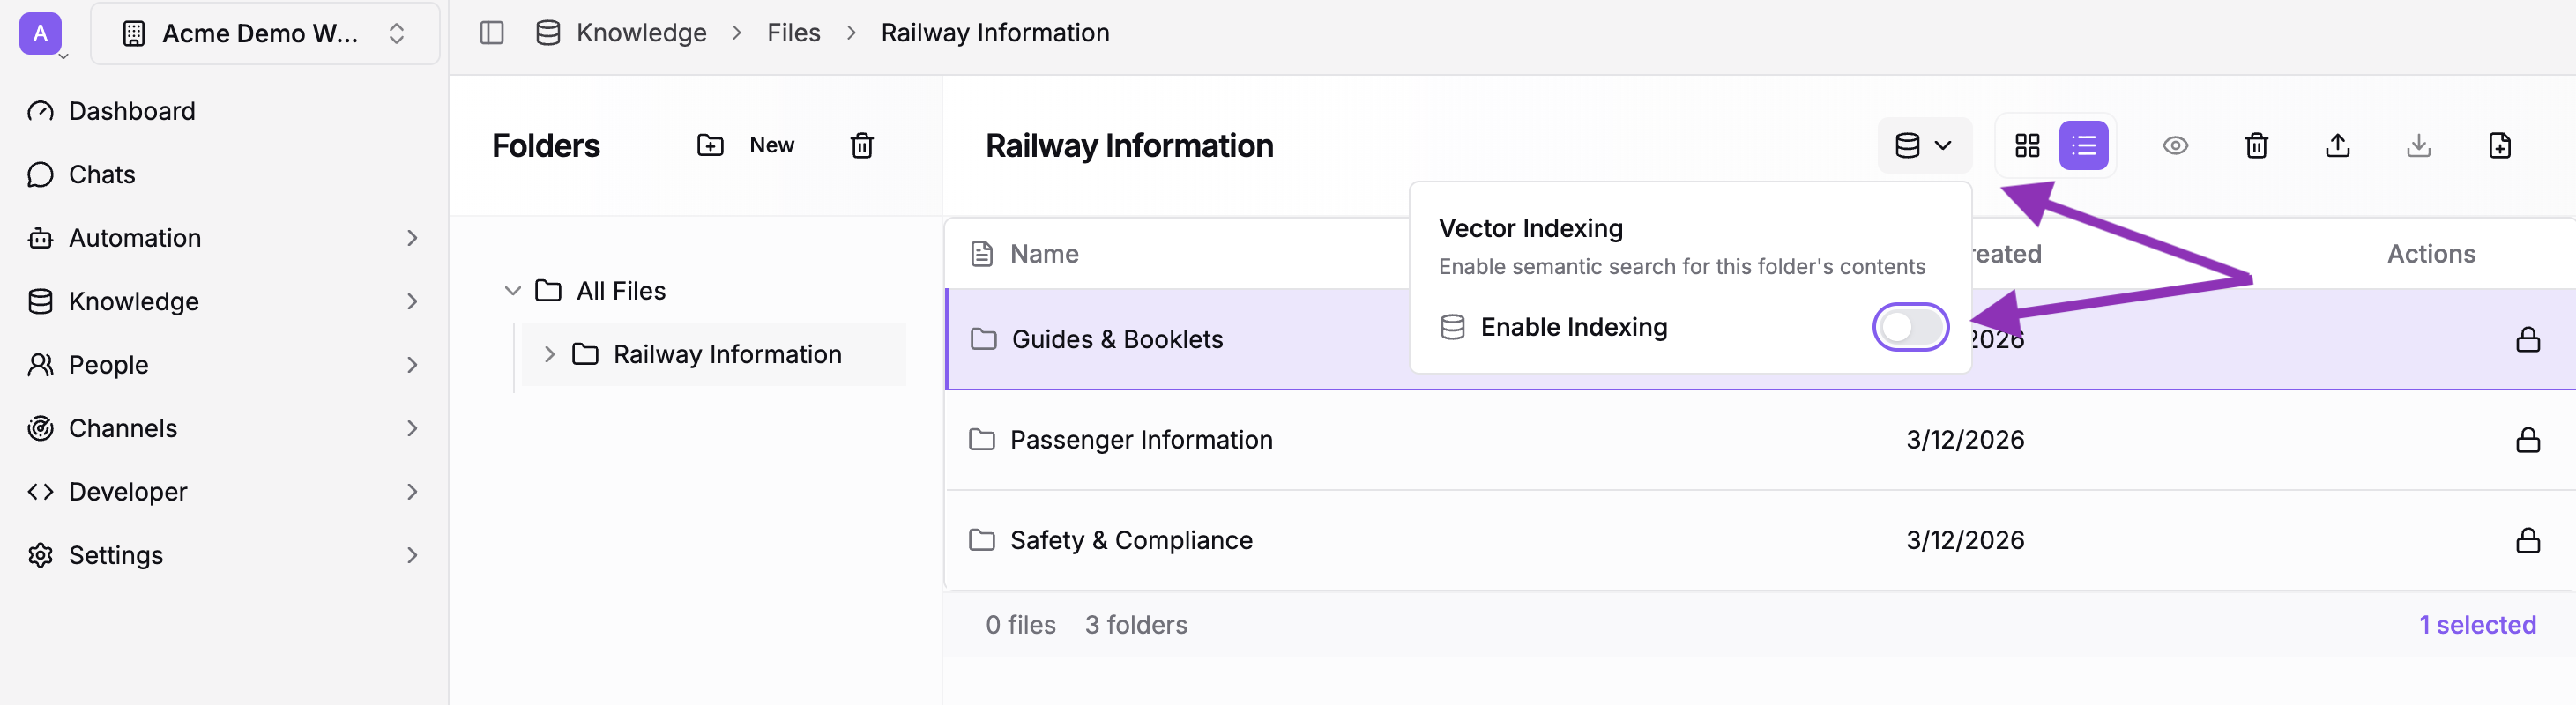Click the trash icon in the toolbar
This screenshot has height=705, width=2576.
click(2256, 145)
